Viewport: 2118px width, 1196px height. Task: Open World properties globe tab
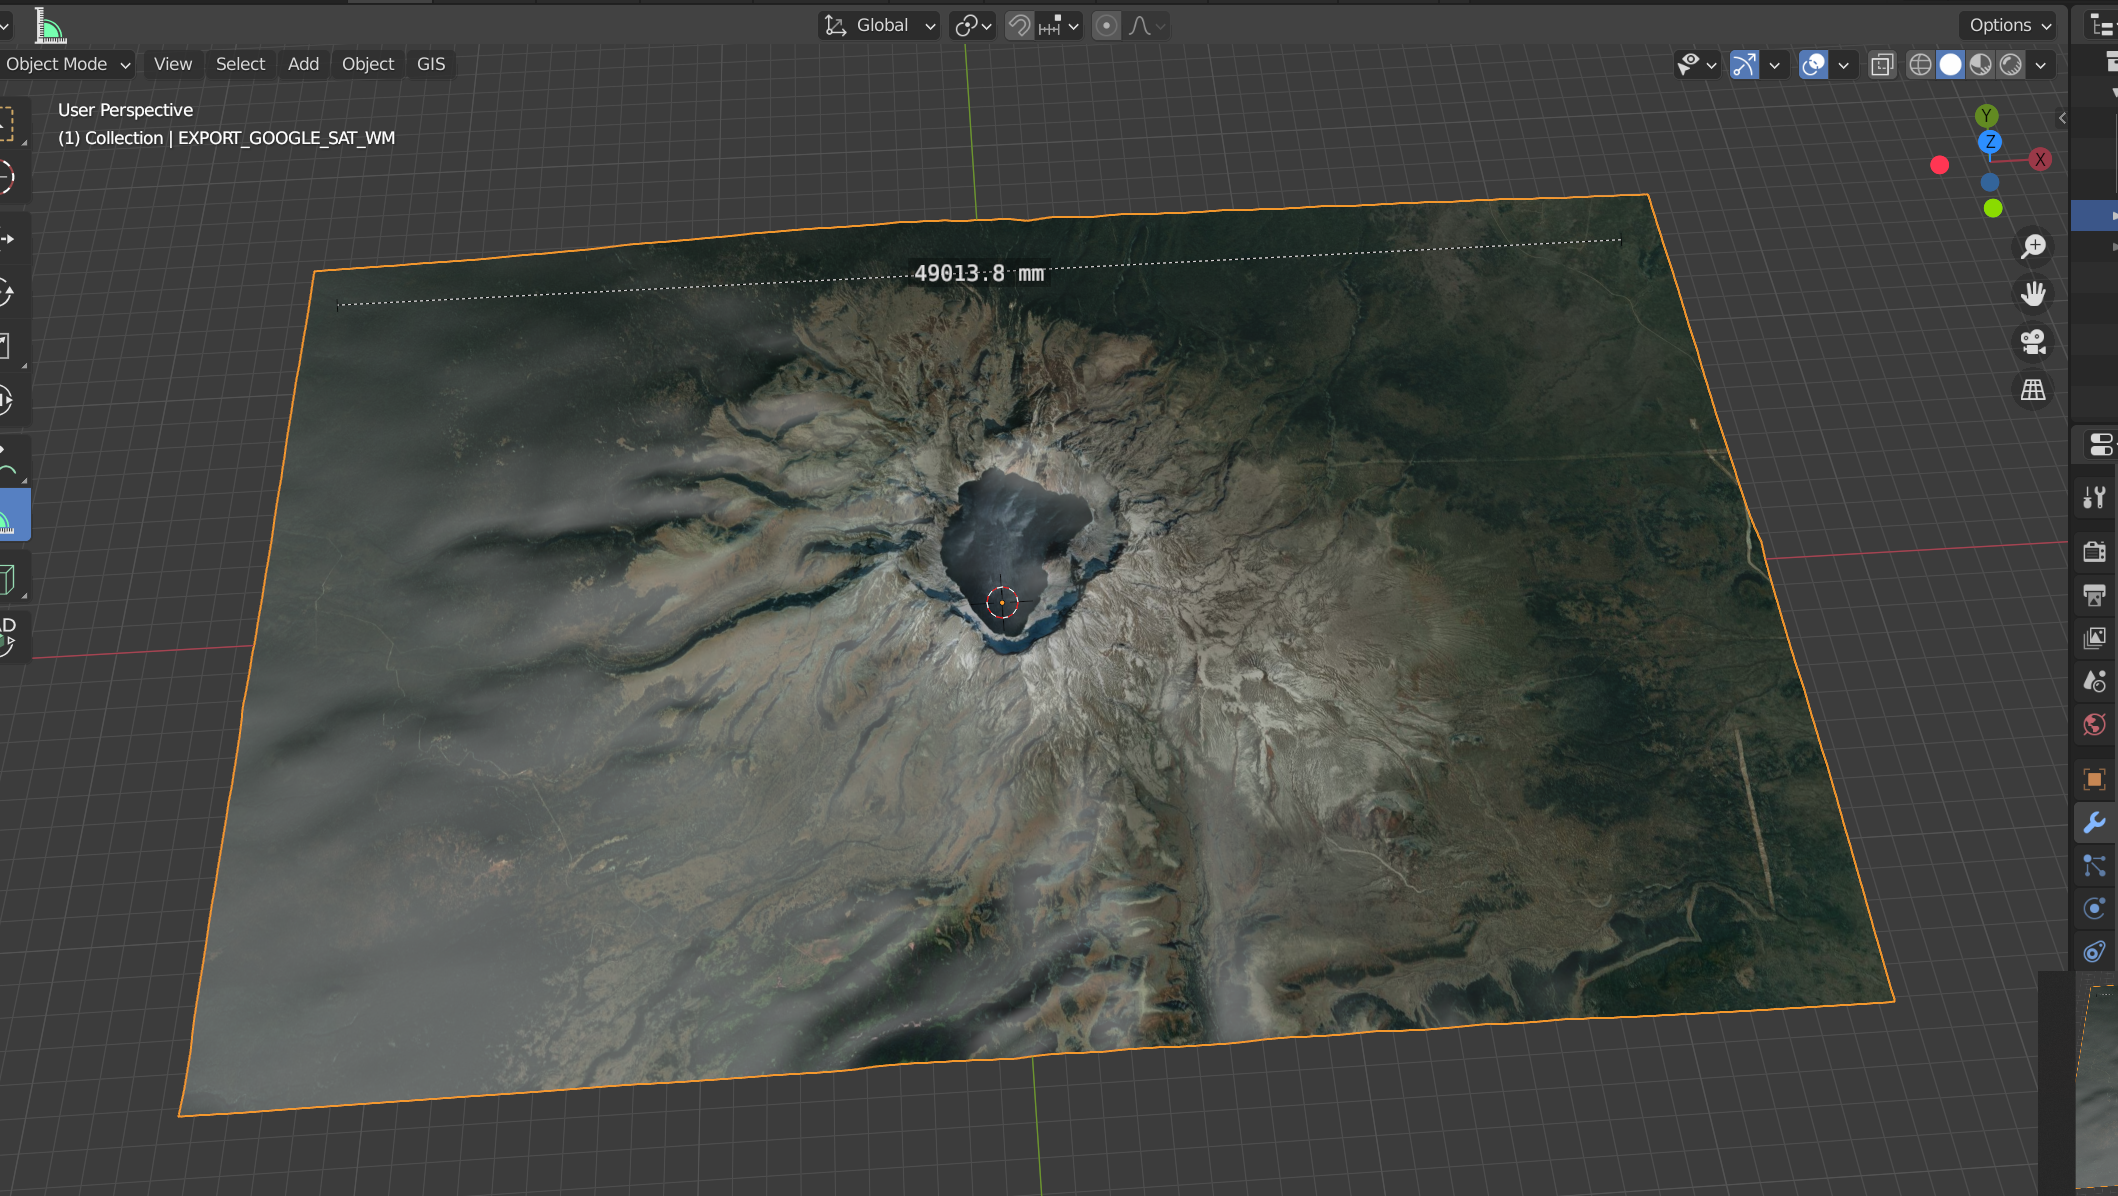coord(2094,724)
